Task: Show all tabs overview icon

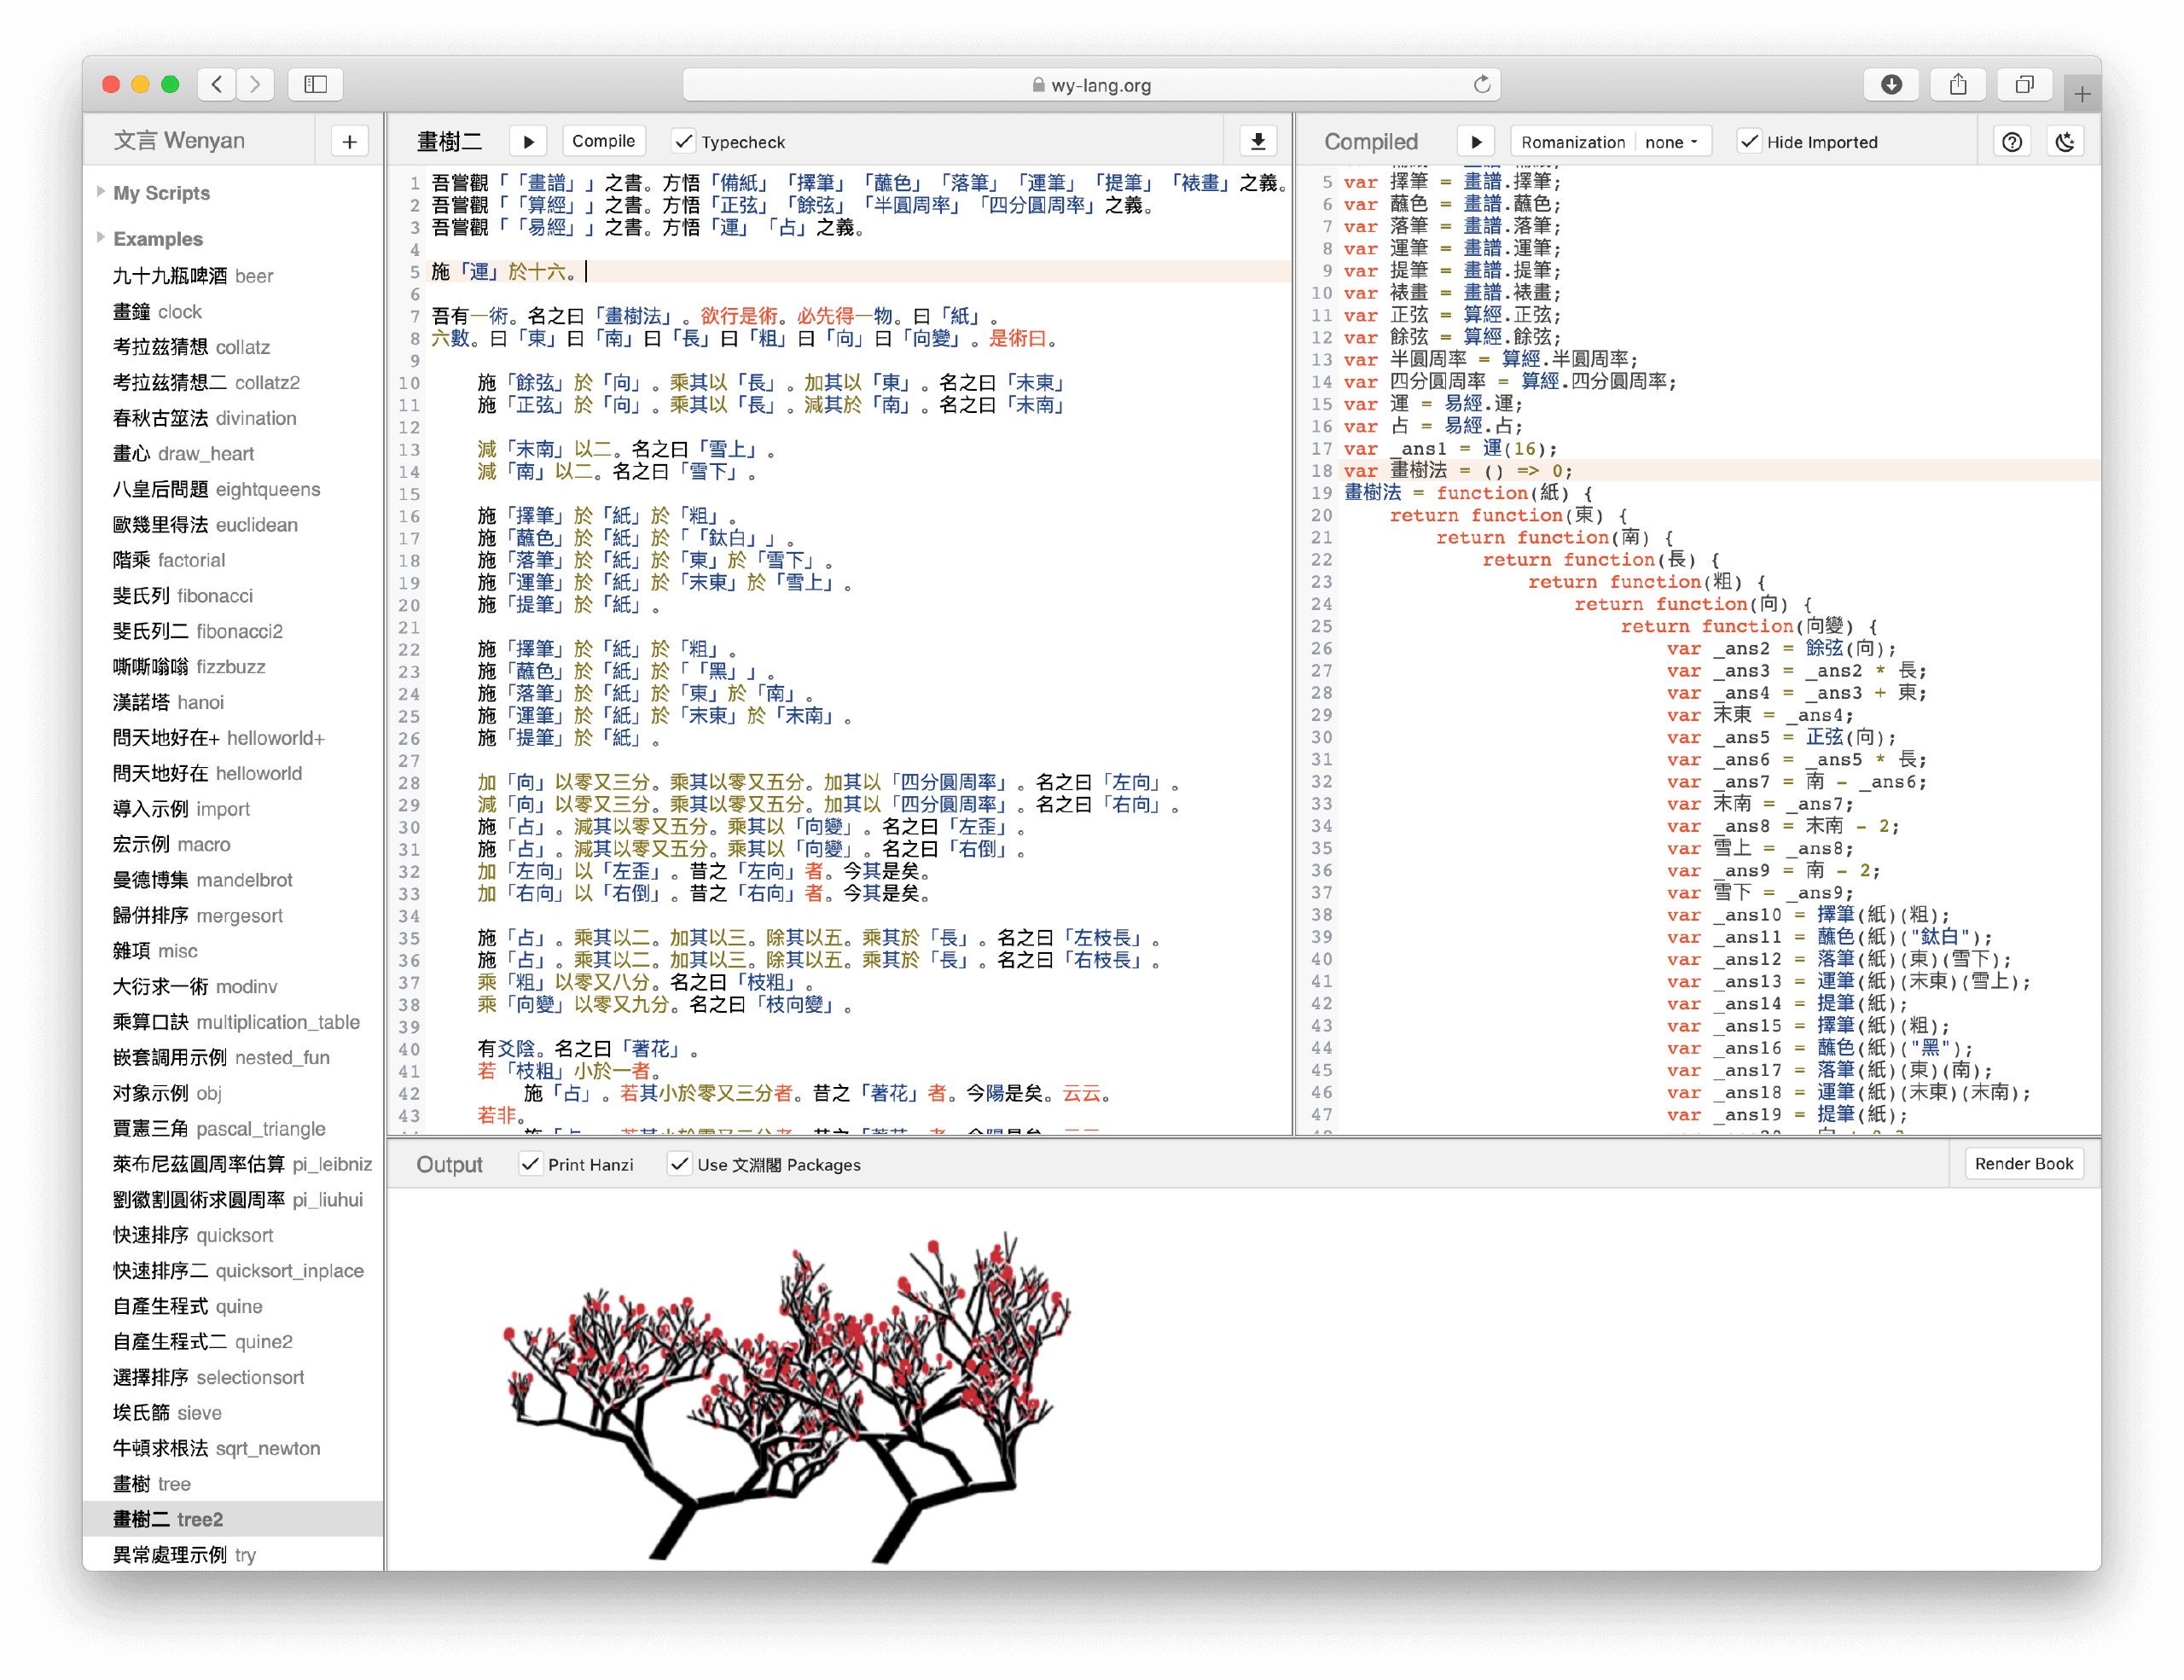Action: 2025,85
